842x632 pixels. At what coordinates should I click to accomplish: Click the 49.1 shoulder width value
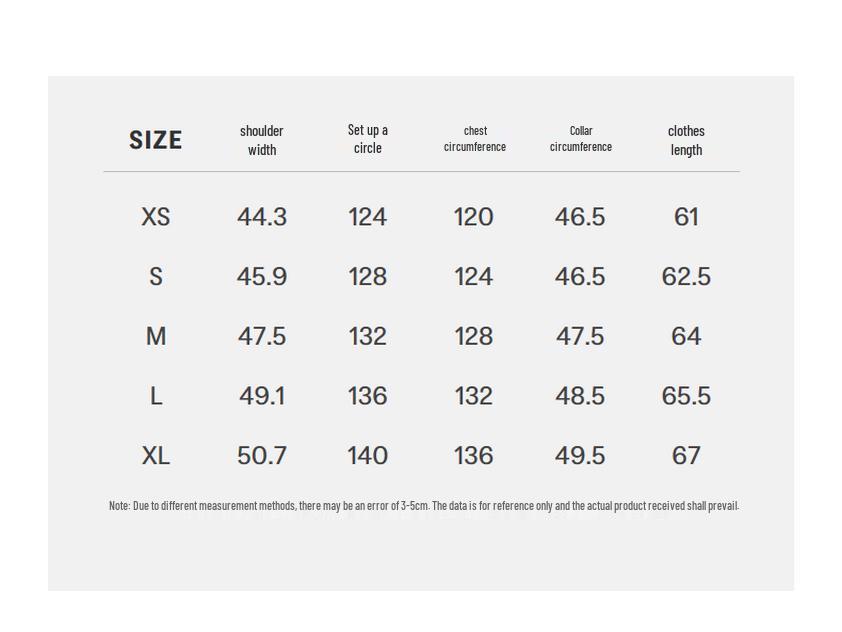262,397
